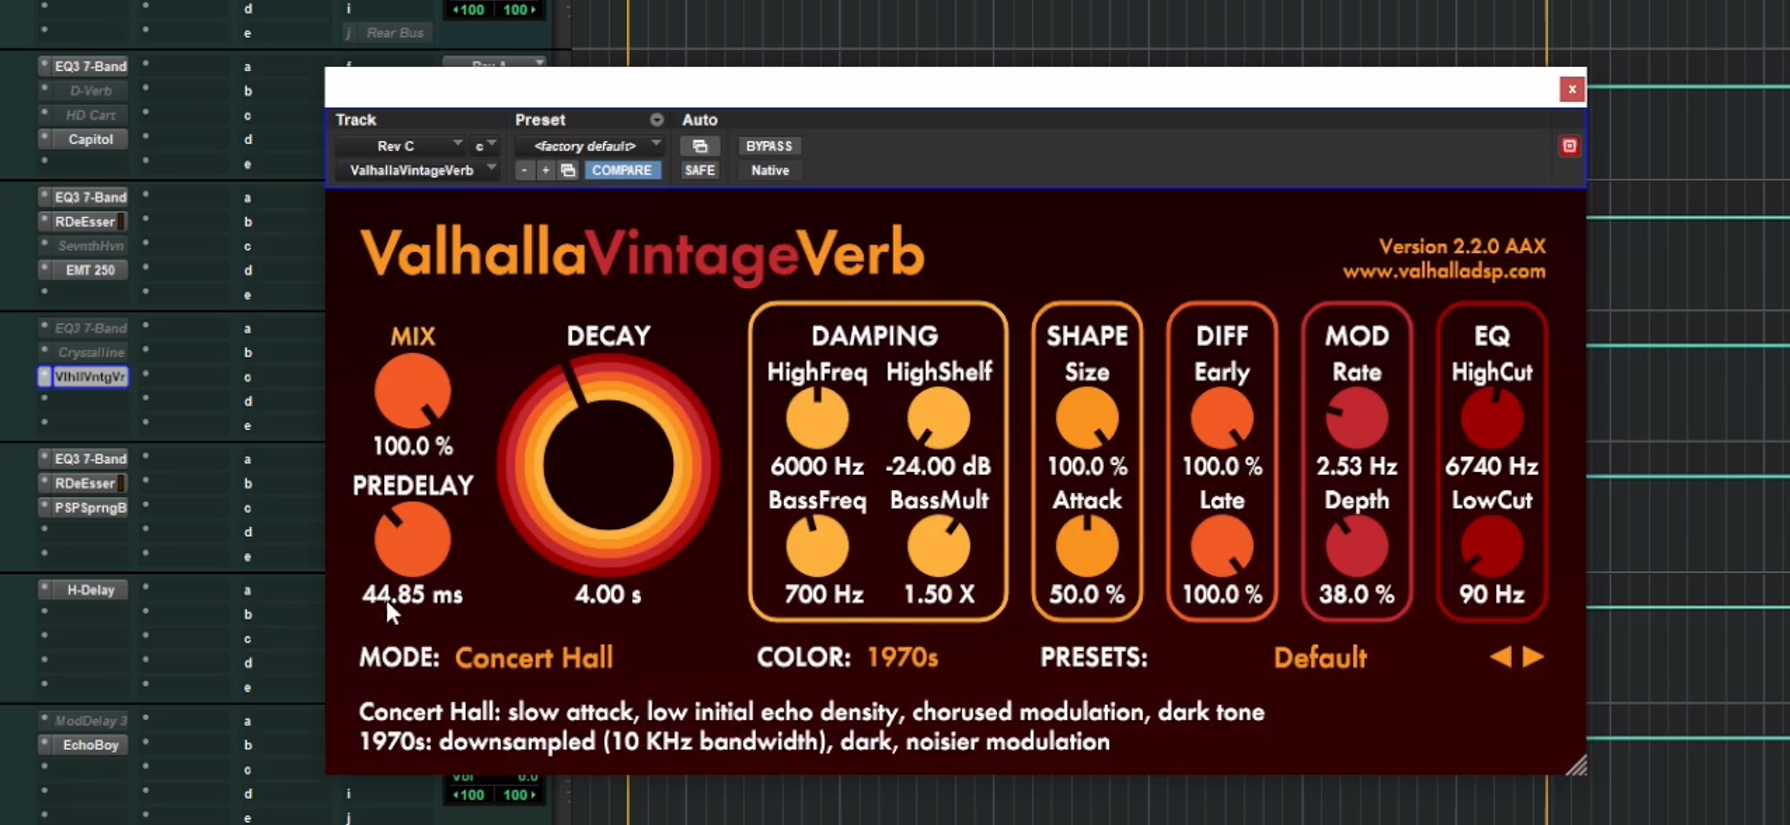
Task: Click the 44.85 ms predelay value field
Action: tap(412, 595)
